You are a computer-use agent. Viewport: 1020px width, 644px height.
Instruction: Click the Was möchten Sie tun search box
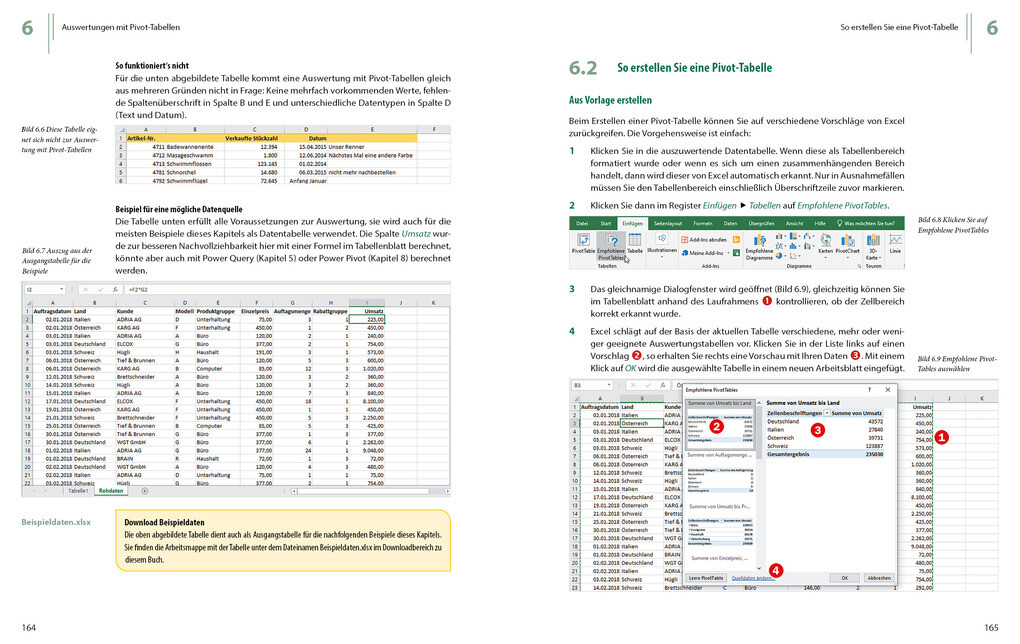click(x=867, y=223)
